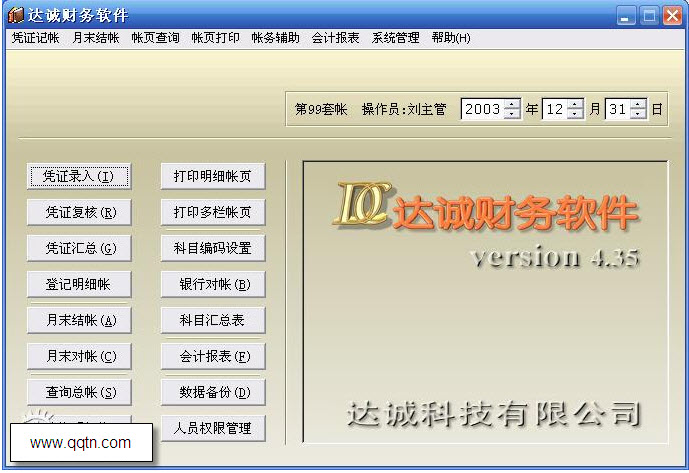Click the 凭证汇总 (G) button
The height and width of the screenshot is (473, 689).
(x=79, y=248)
